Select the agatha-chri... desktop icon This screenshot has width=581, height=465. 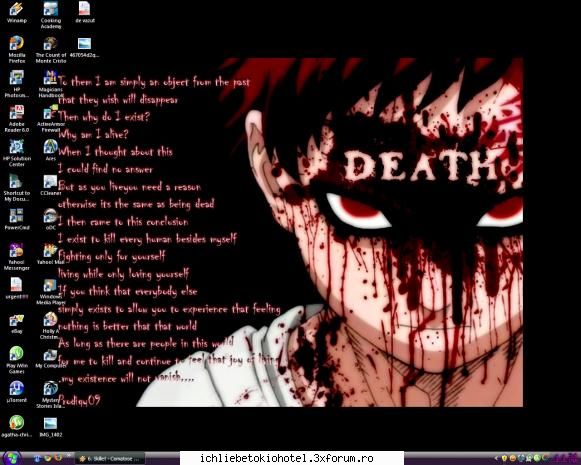click(17, 426)
